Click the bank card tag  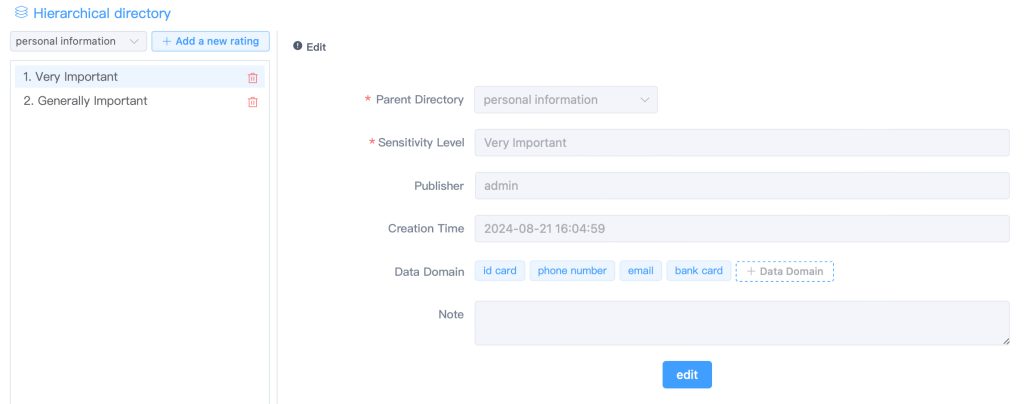tap(699, 271)
